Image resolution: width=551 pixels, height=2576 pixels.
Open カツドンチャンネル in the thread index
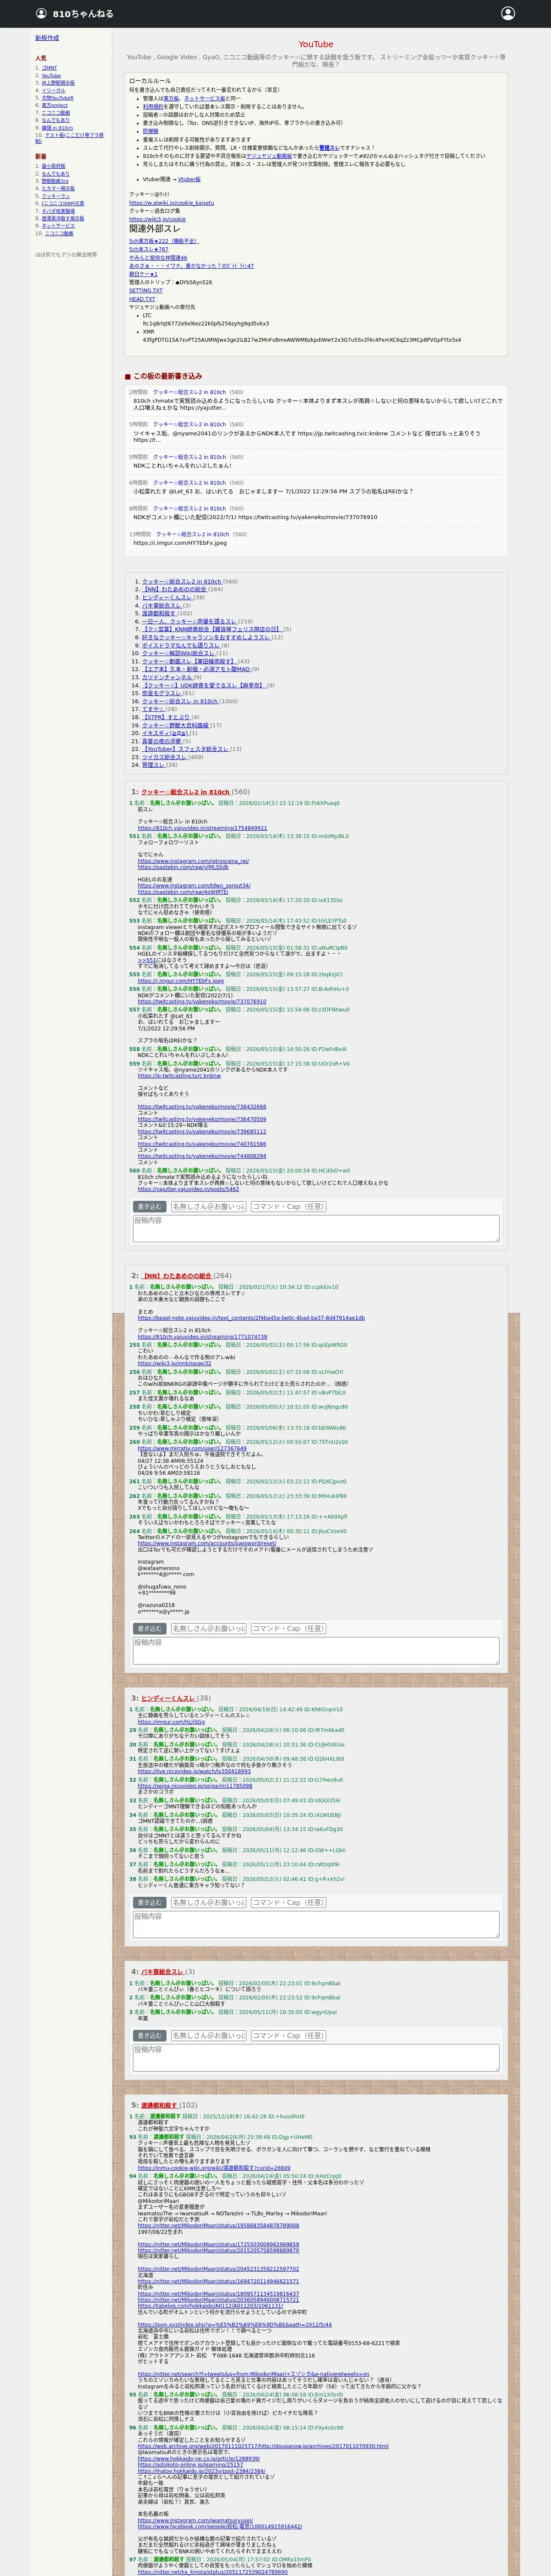coord(167,677)
